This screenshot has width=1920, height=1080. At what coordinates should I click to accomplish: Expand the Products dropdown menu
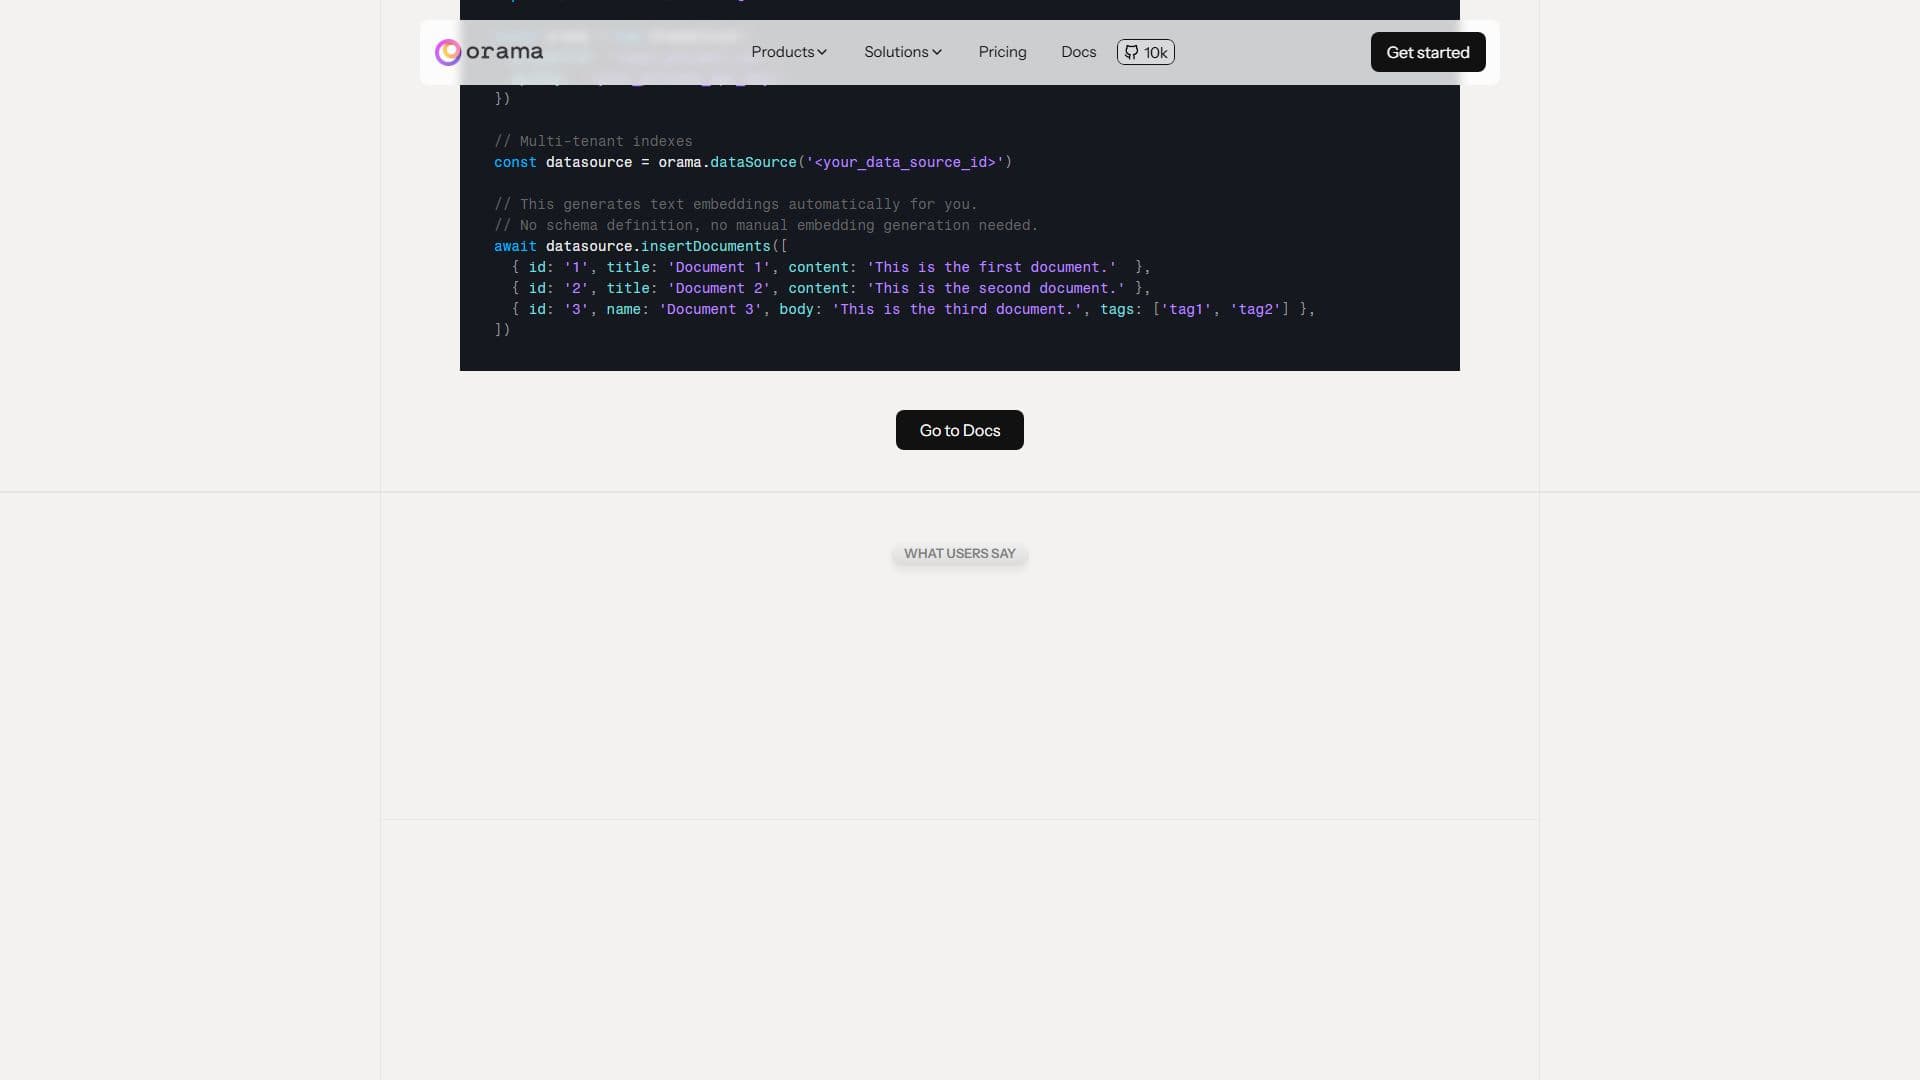pyautogui.click(x=789, y=52)
